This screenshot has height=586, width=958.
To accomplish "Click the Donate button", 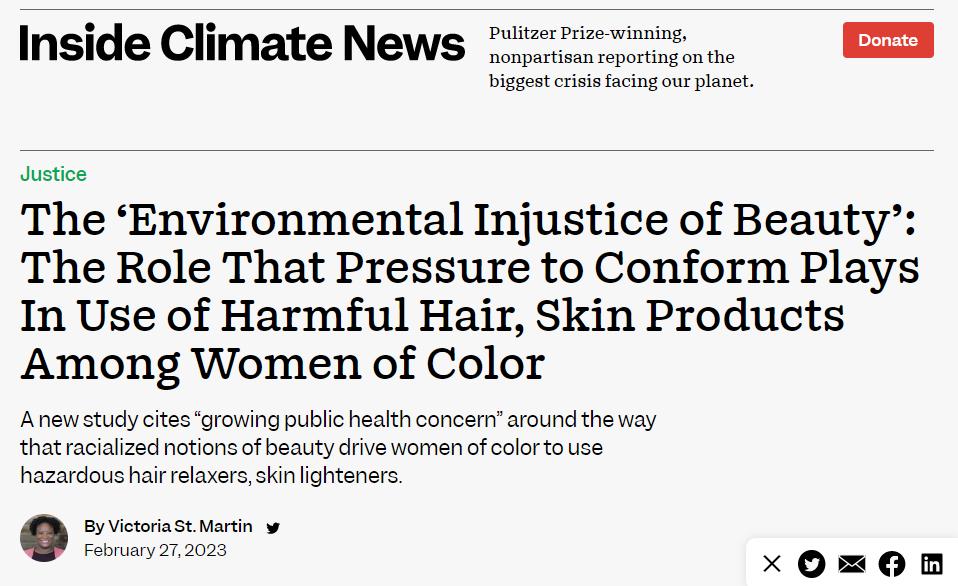I will pos(887,40).
